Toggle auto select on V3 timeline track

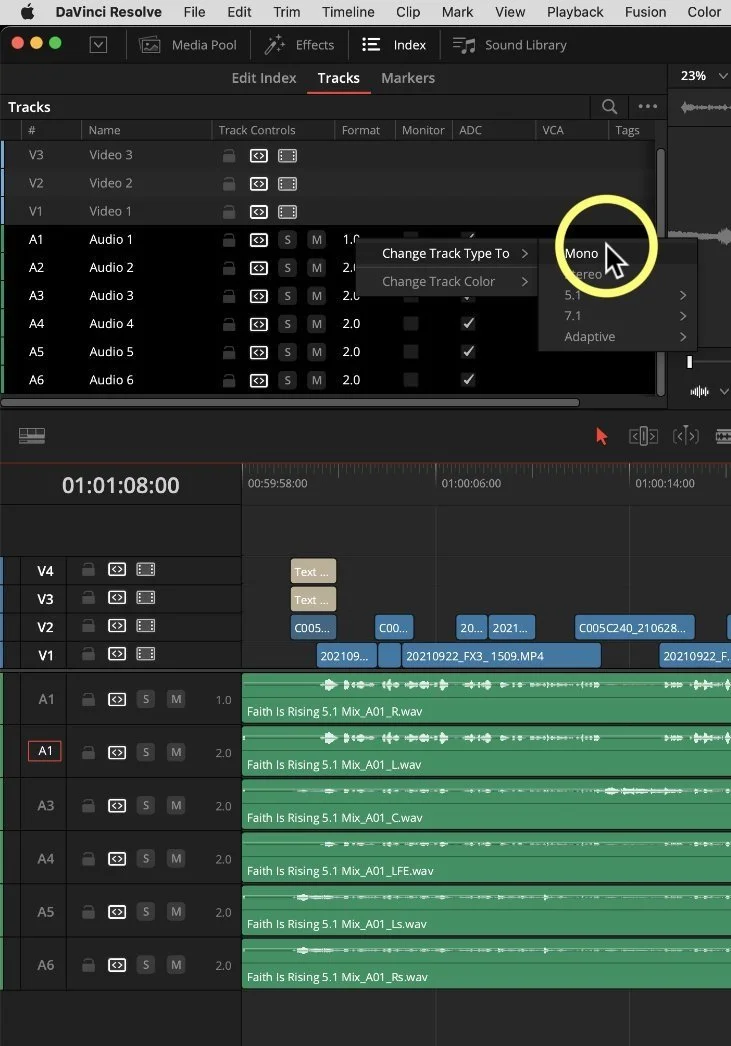[117, 598]
